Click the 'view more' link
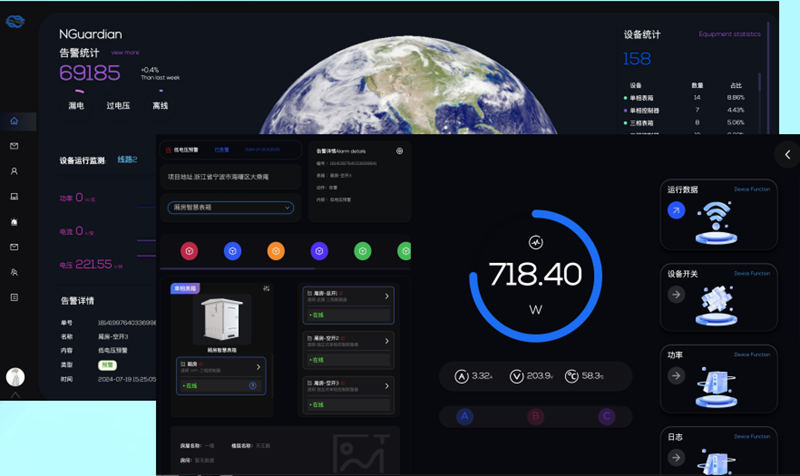This screenshot has width=800, height=476. (125, 52)
